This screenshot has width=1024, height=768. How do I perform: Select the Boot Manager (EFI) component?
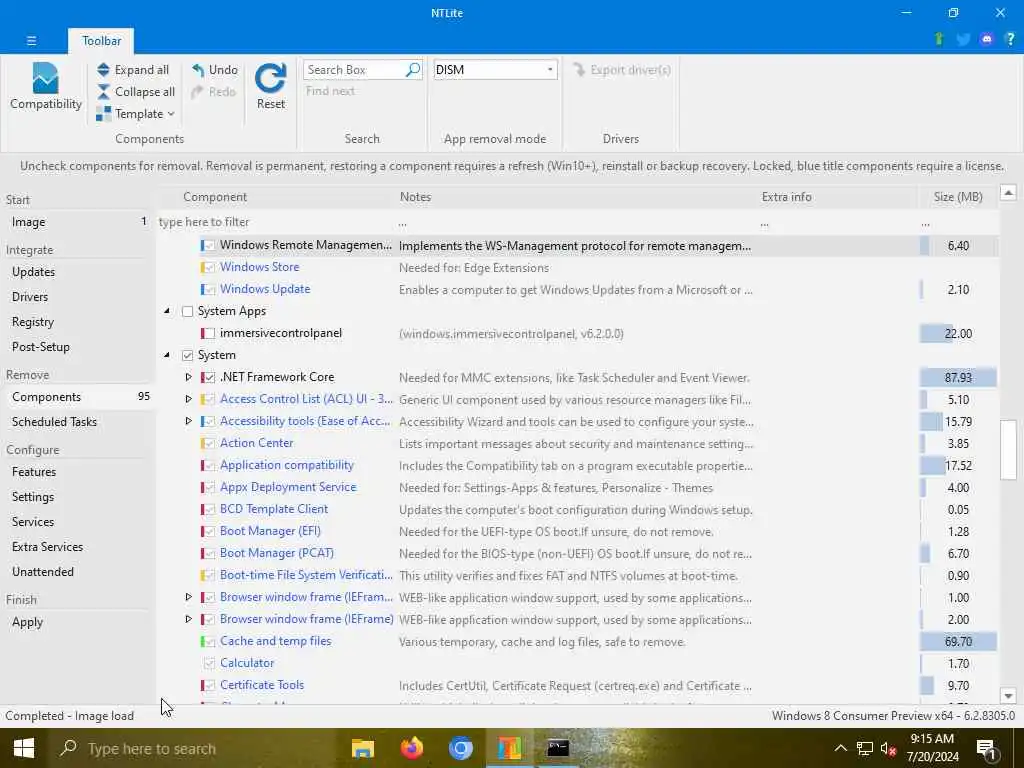(x=270, y=531)
